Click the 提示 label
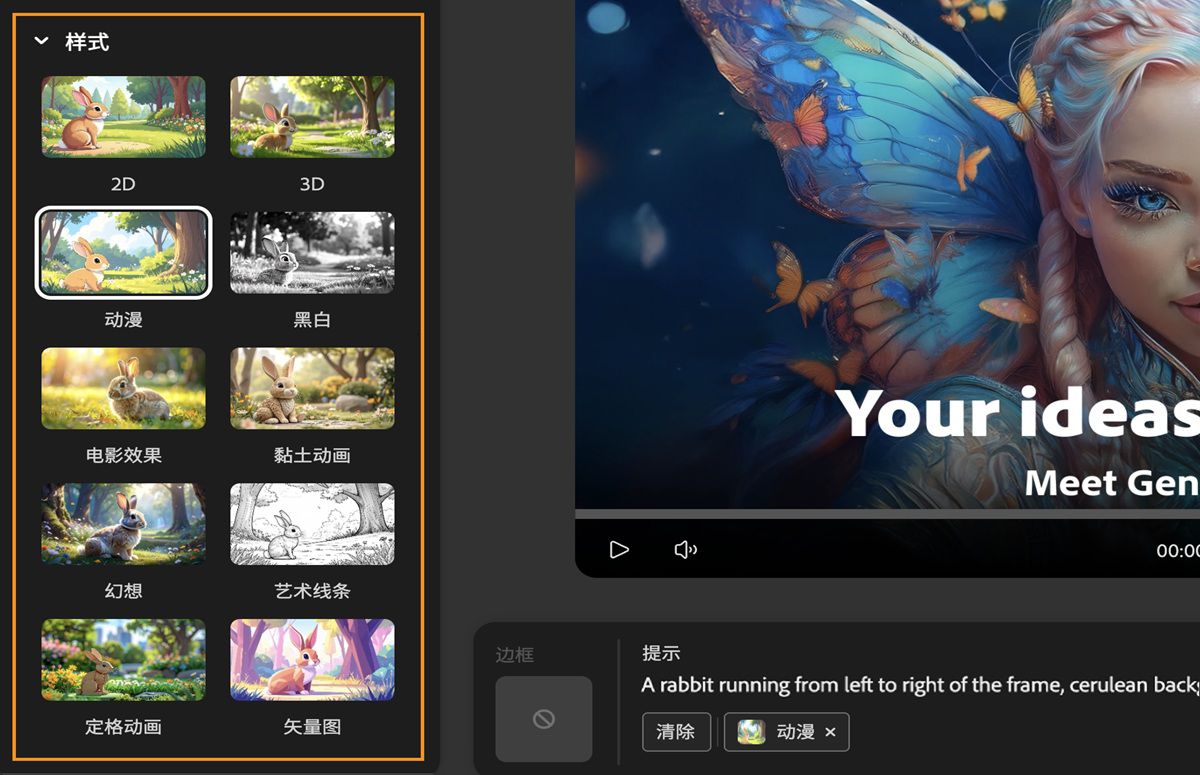The width and height of the screenshot is (1200, 775). coord(661,653)
